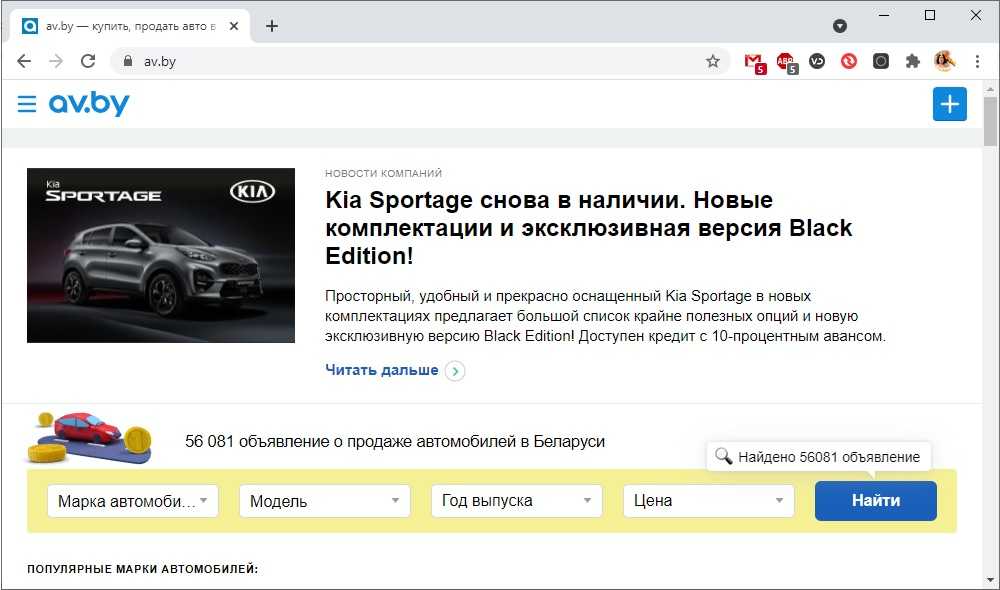Screen dimensions: 1000x590
Task: Open the Chrome extensions puzzle icon
Action: pos(912,61)
